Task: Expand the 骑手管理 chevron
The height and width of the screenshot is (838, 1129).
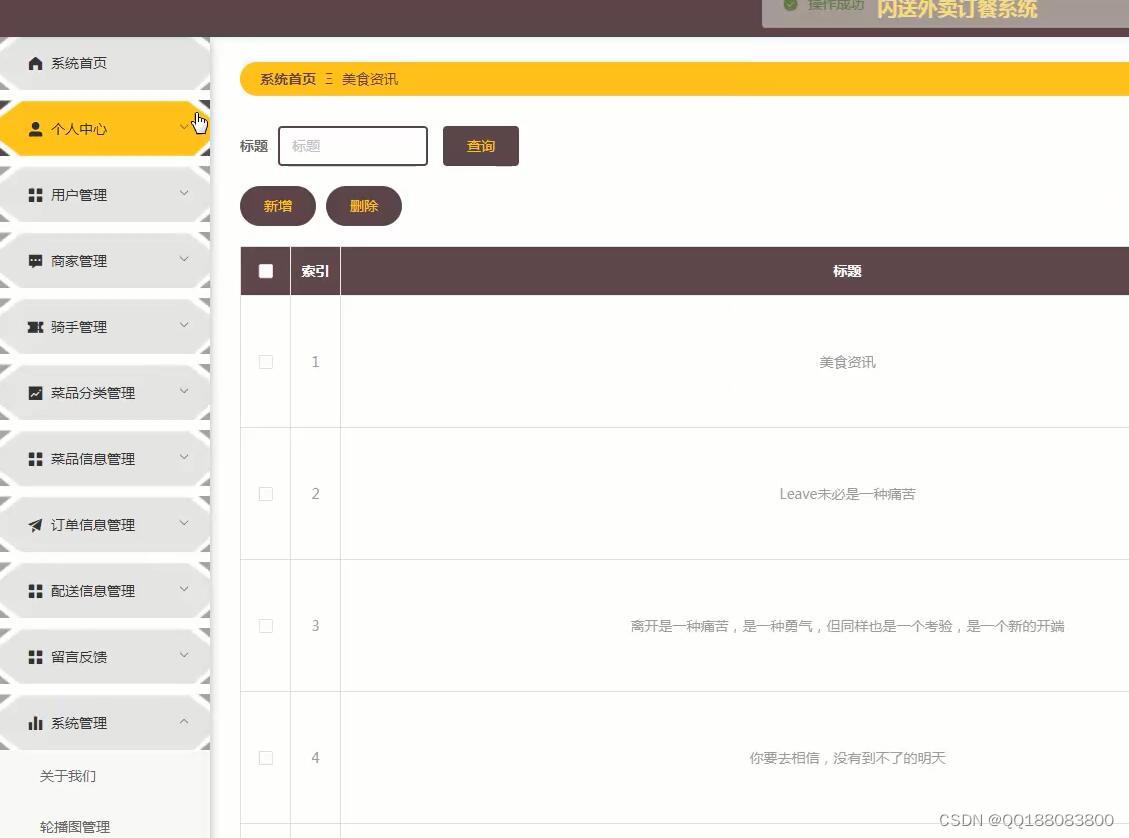Action: coord(184,325)
